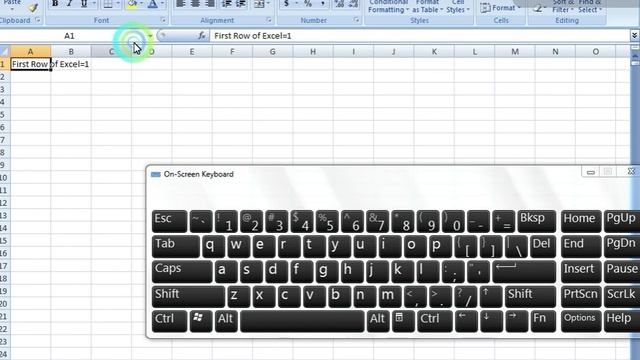Click the Bksp key on On-Screen Keyboard
This screenshot has height=360, width=640.
point(536,221)
